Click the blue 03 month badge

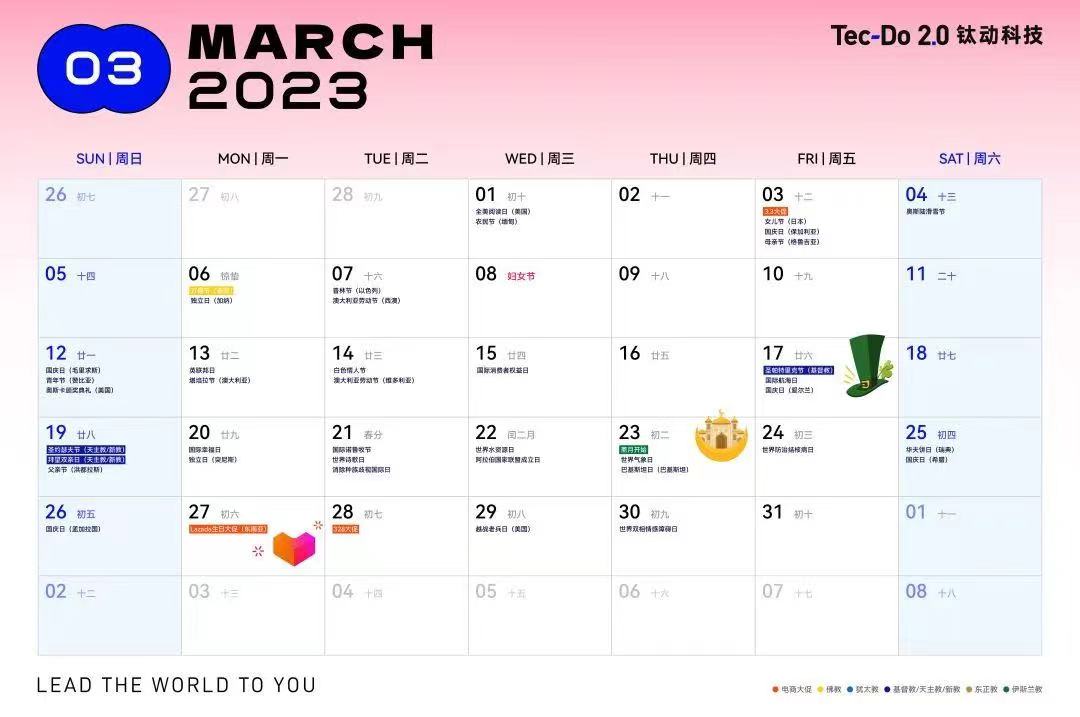point(104,69)
